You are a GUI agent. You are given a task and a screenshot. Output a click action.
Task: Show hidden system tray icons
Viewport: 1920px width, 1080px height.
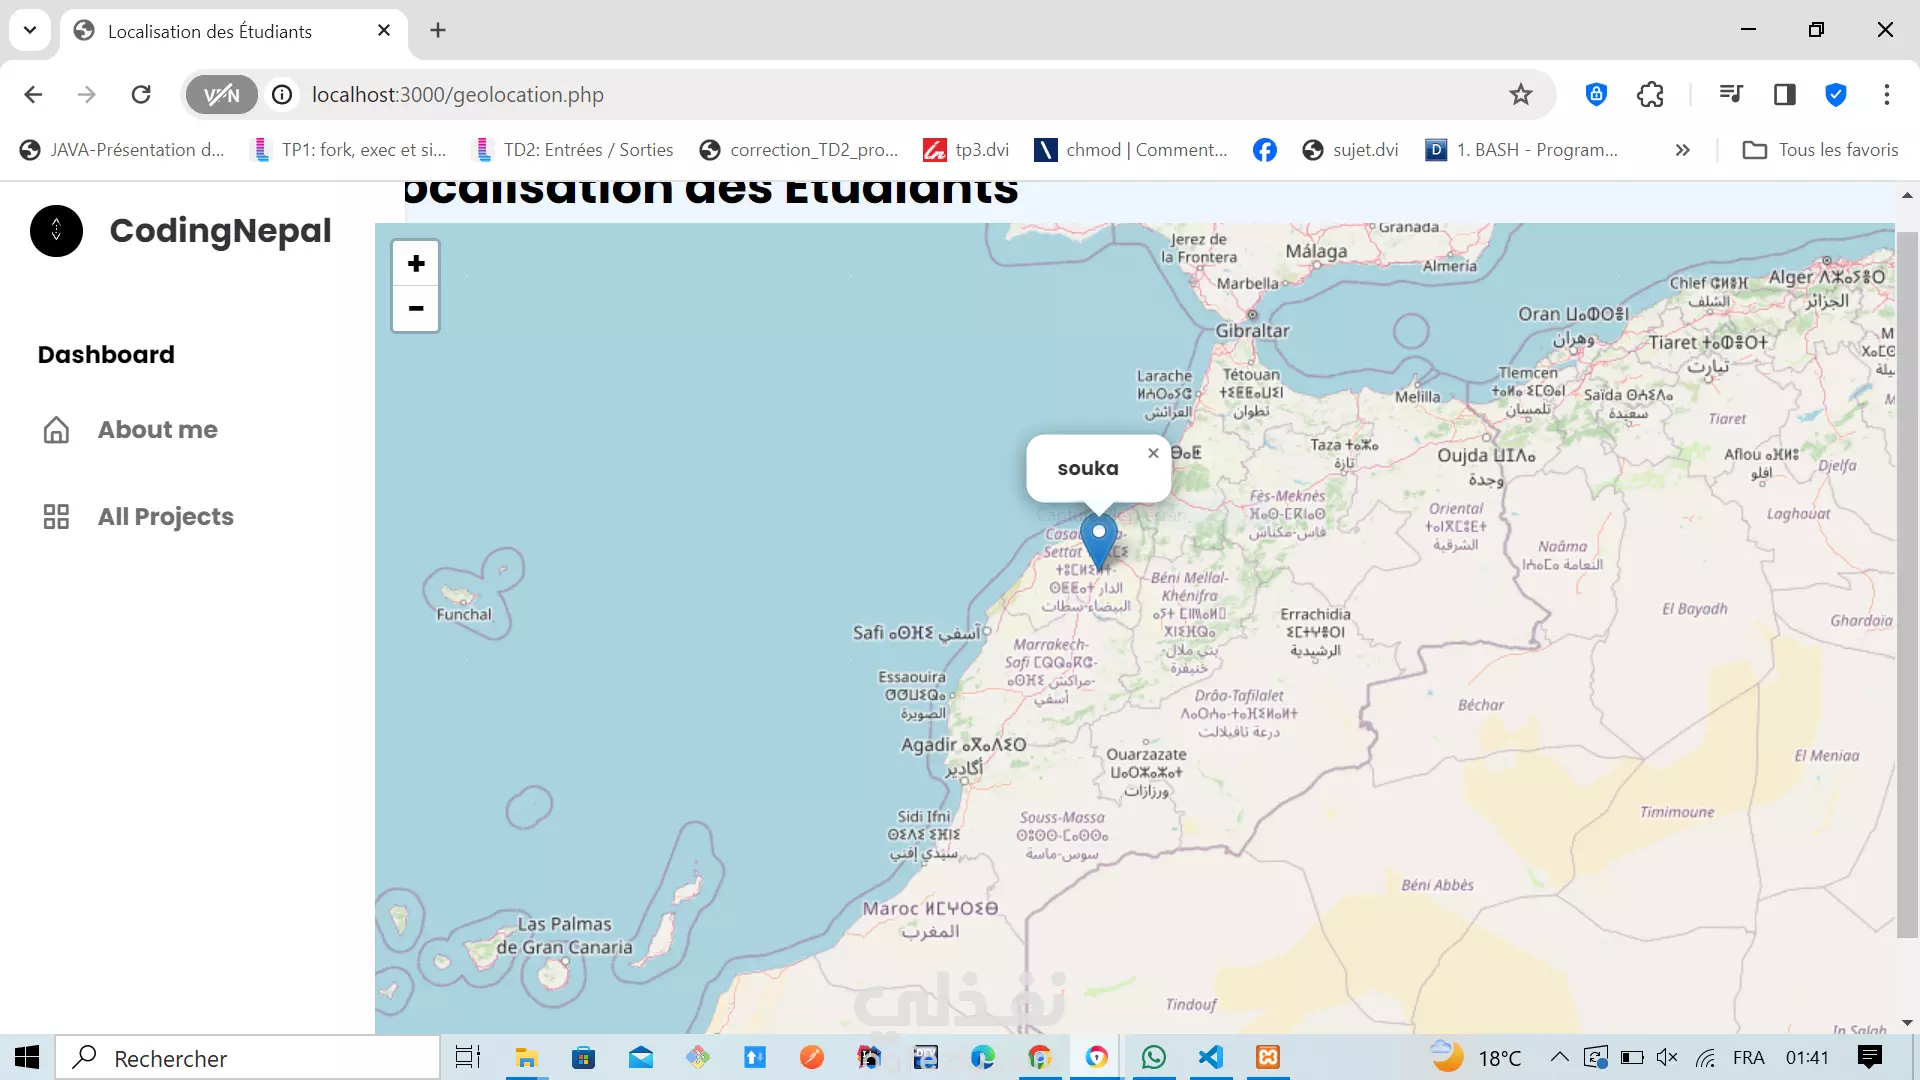(x=1559, y=1058)
